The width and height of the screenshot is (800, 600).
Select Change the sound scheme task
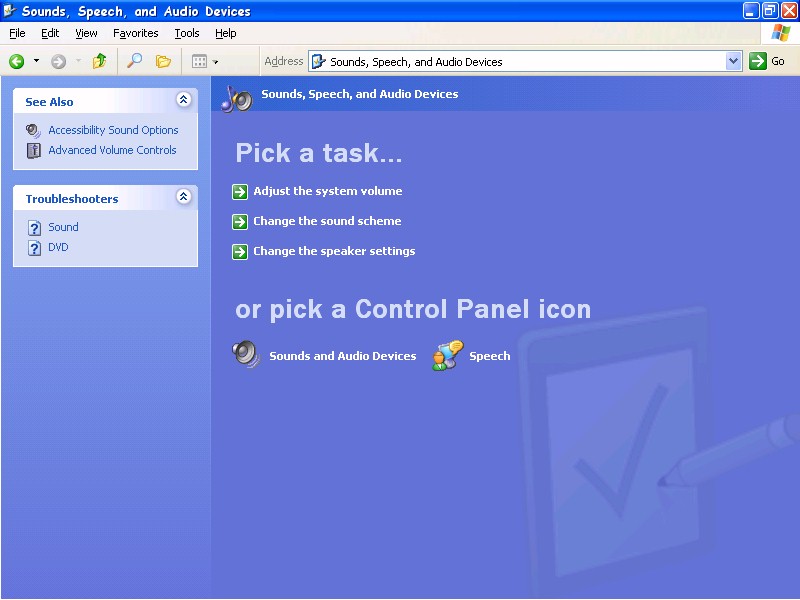[327, 221]
